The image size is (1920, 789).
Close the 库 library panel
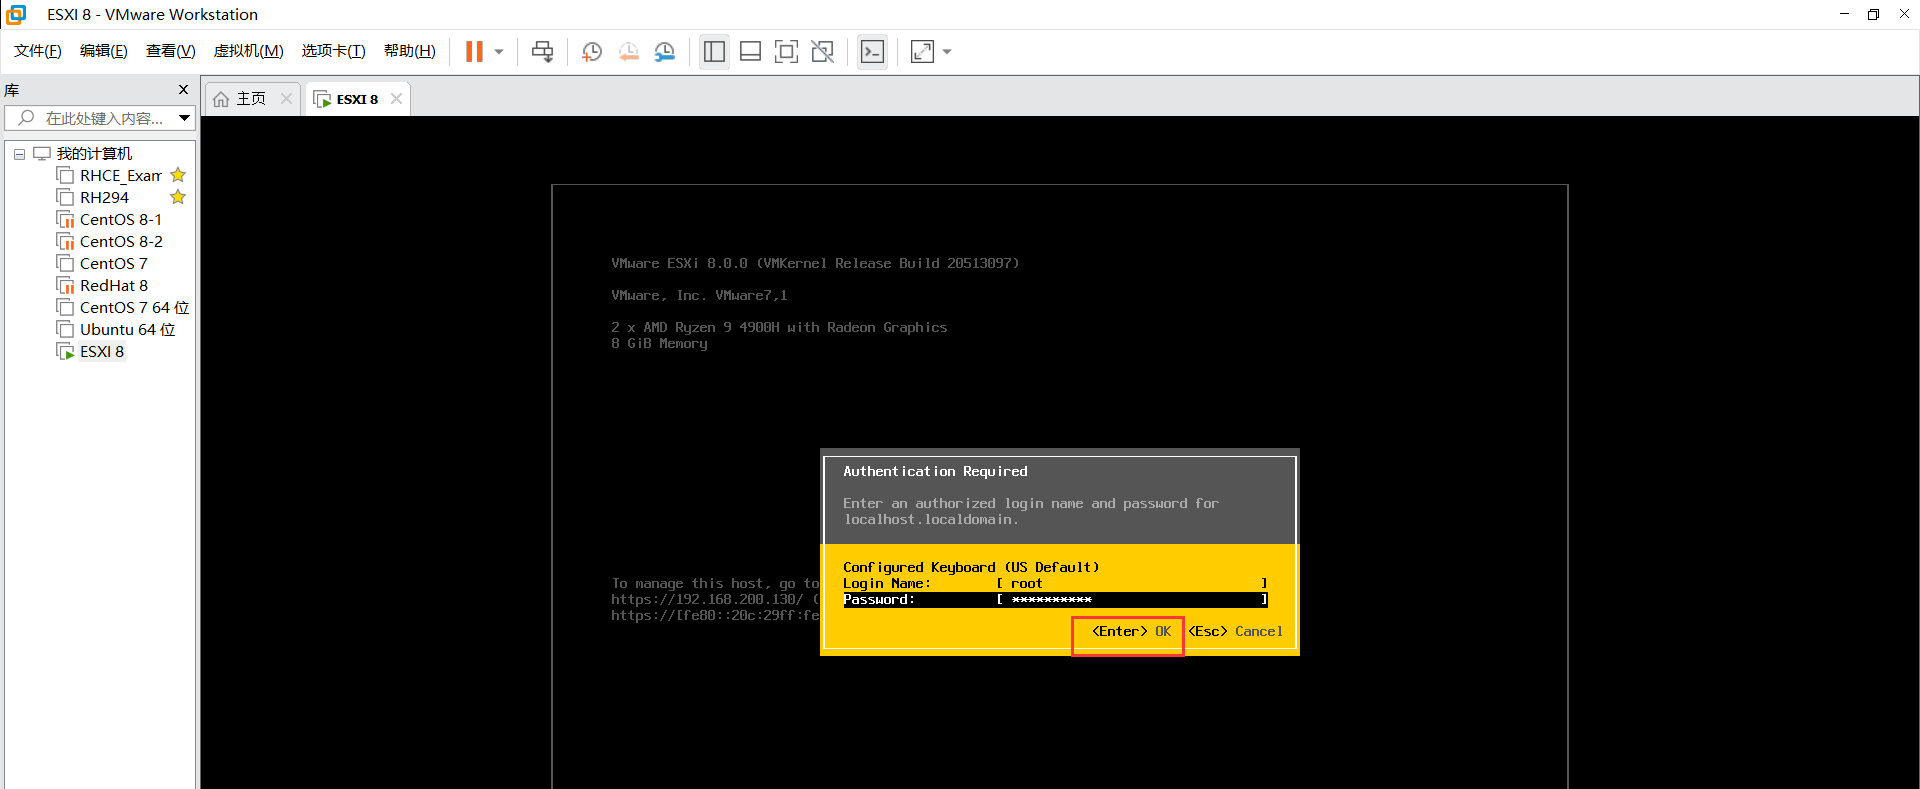click(x=183, y=90)
